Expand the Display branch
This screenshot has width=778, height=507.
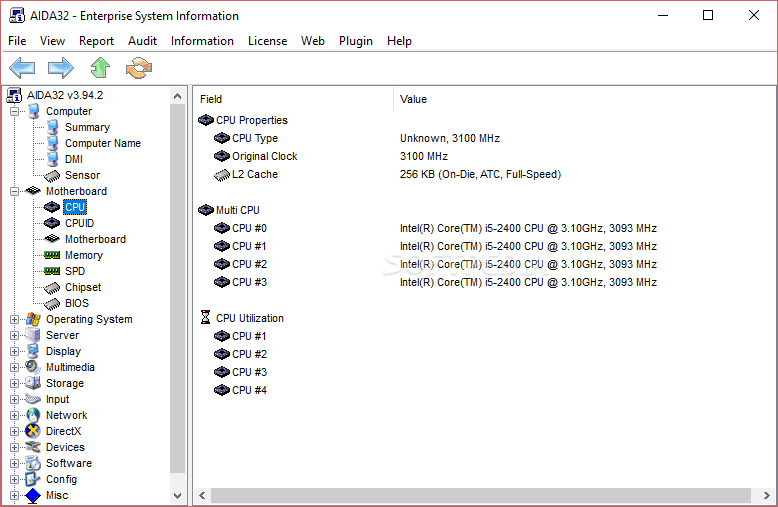point(14,351)
